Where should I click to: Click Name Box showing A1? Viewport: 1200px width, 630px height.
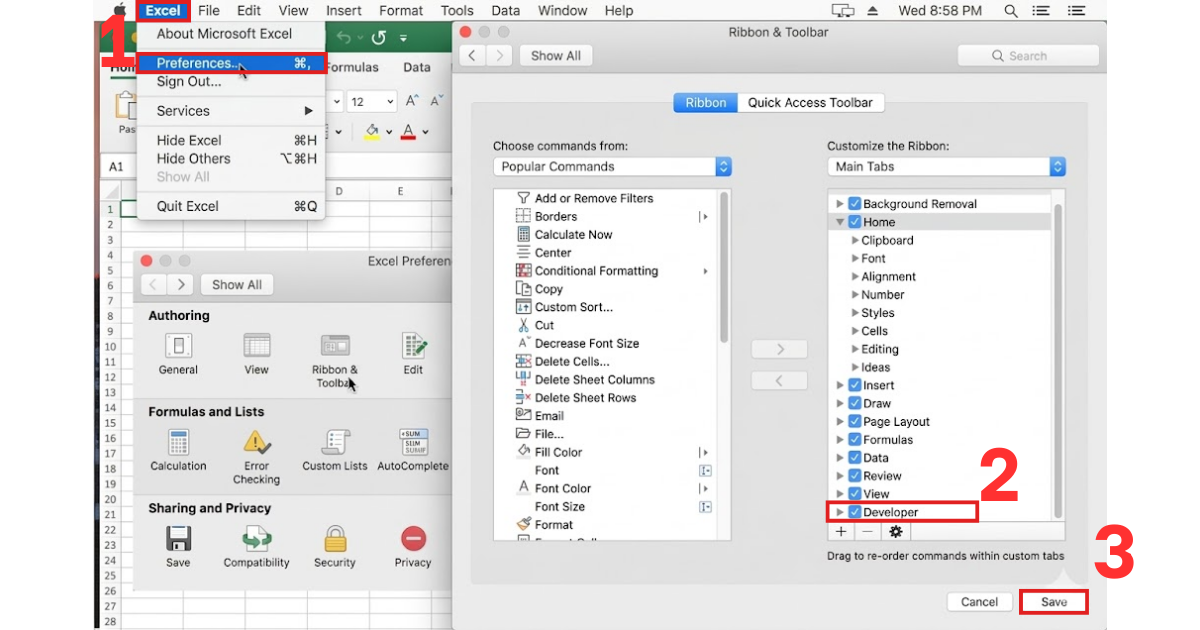(x=117, y=166)
